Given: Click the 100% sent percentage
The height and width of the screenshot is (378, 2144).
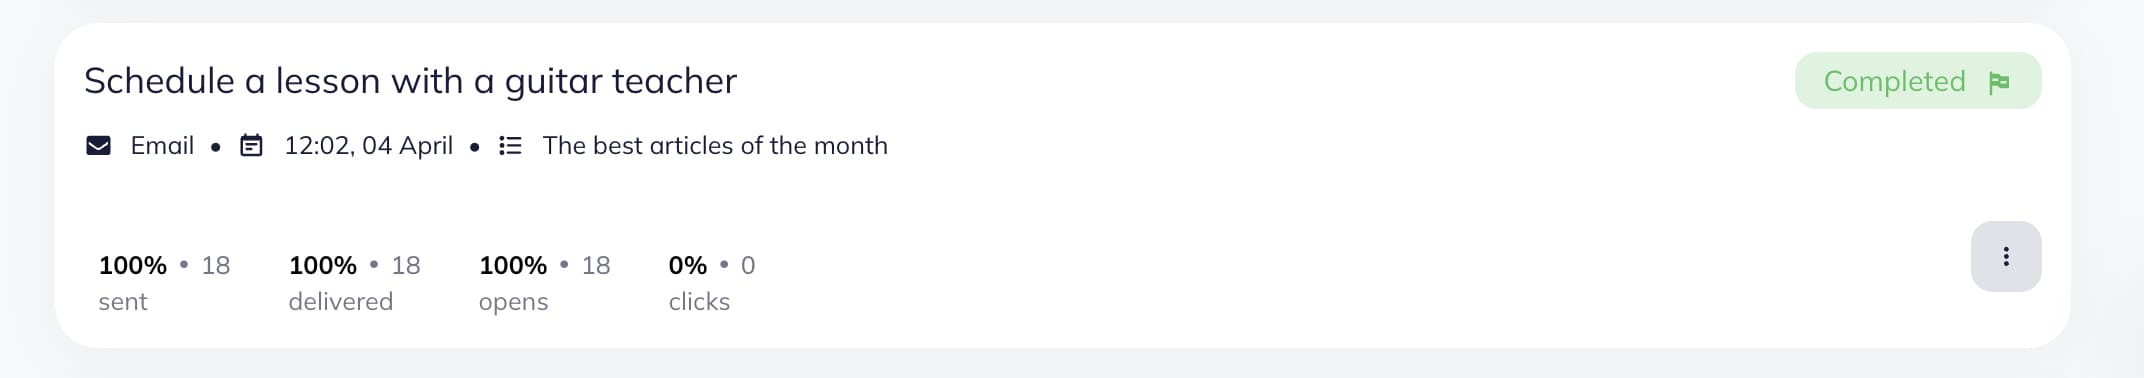Looking at the screenshot, I should pyautogui.click(x=133, y=265).
